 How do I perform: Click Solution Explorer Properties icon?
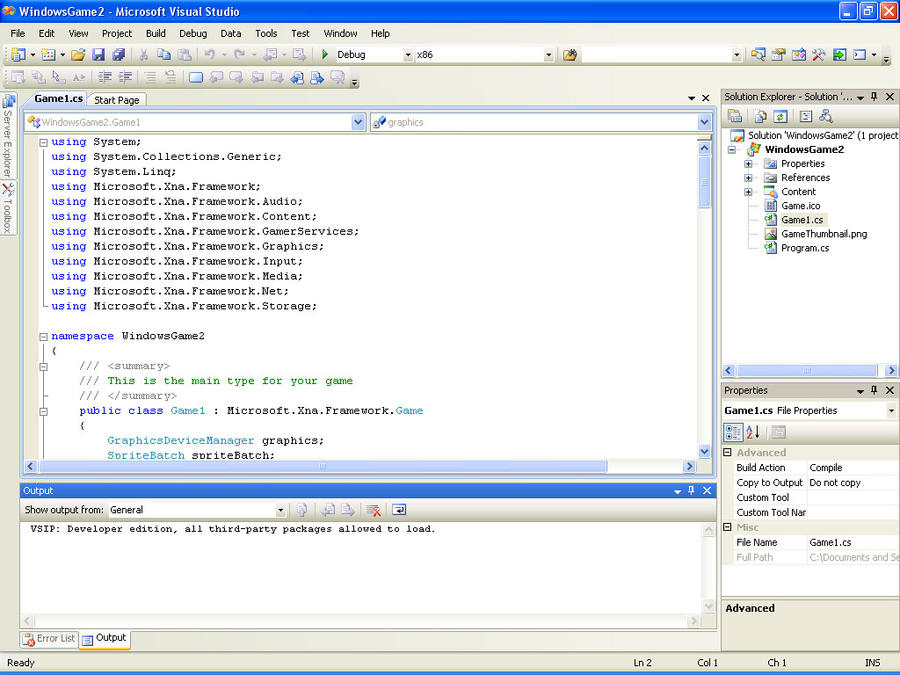coord(735,117)
